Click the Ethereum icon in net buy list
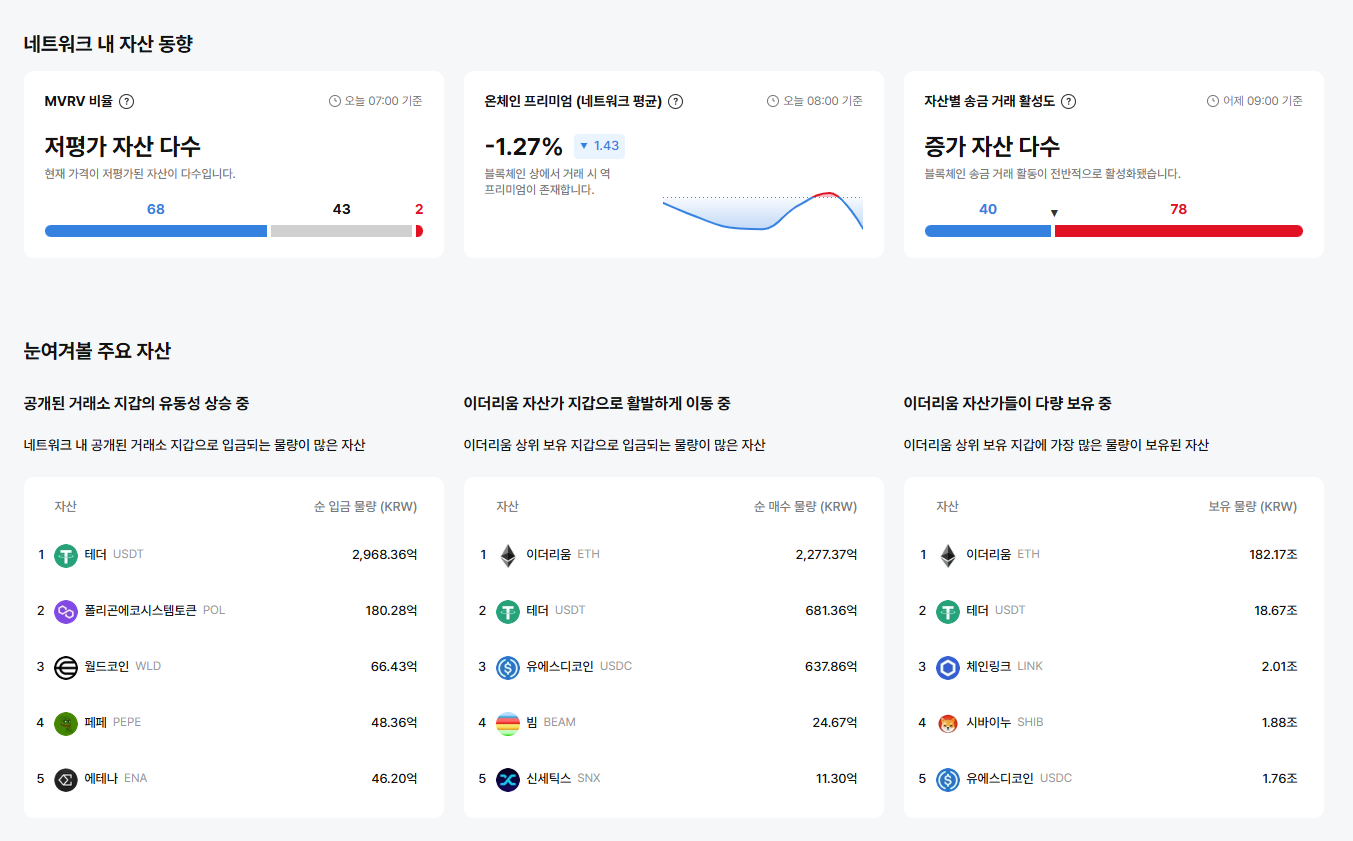The height and width of the screenshot is (841, 1353). pos(507,554)
